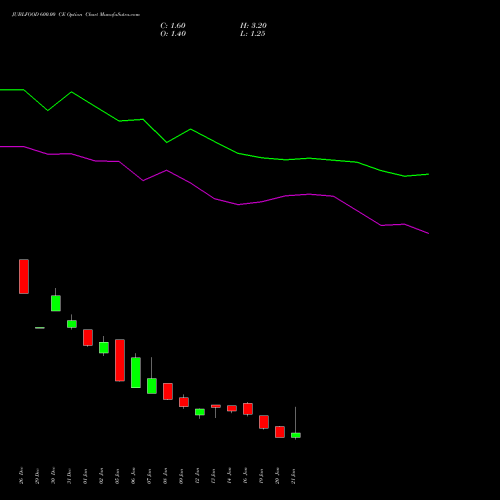Click the '08 Jan' date label

click(165, 476)
